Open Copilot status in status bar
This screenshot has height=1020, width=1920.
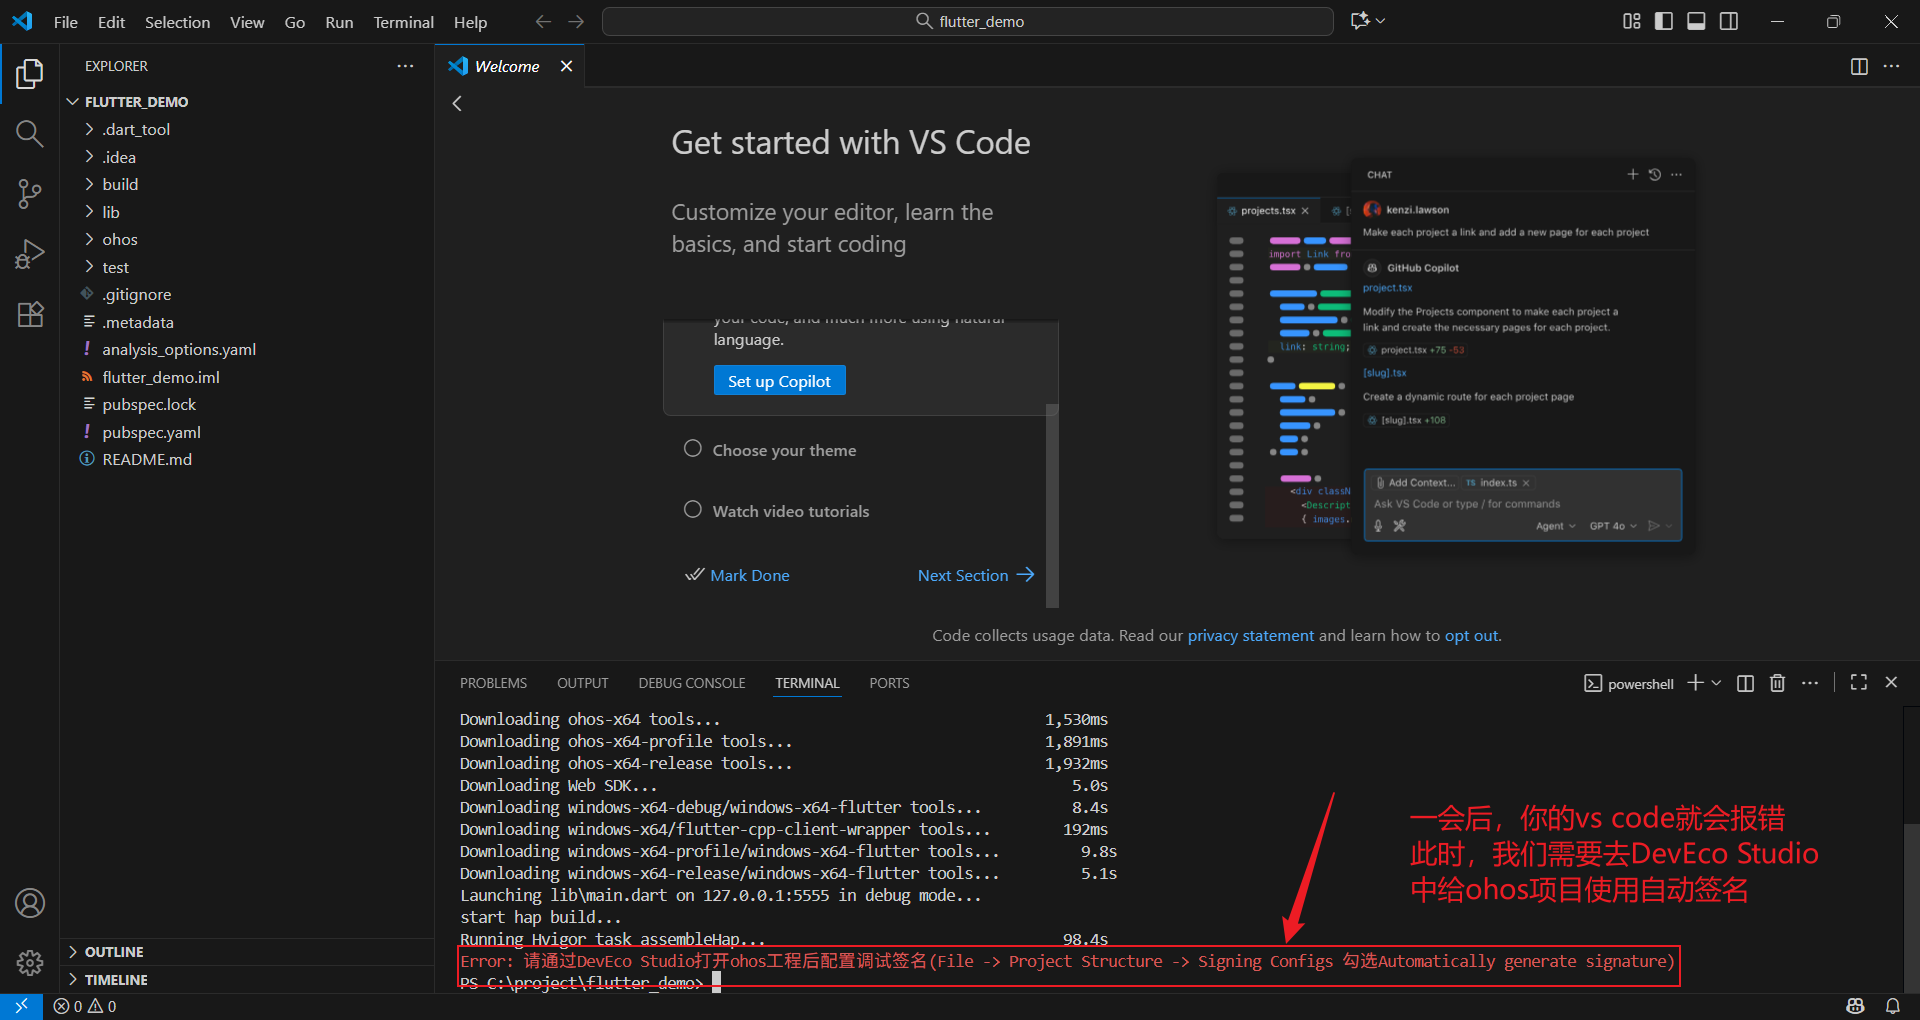point(1856,1006)
